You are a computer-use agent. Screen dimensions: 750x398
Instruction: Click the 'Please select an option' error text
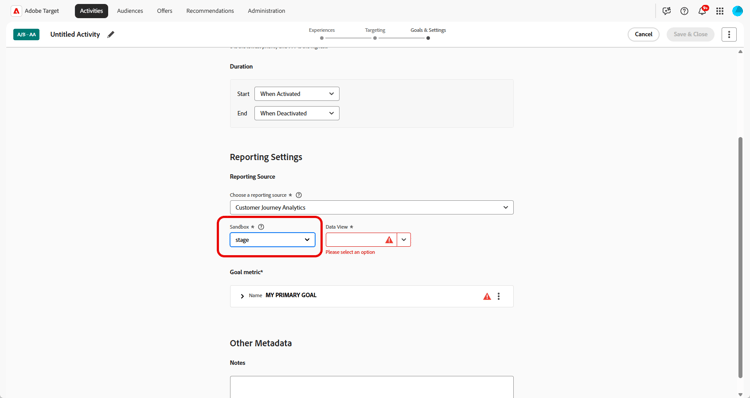350,252
